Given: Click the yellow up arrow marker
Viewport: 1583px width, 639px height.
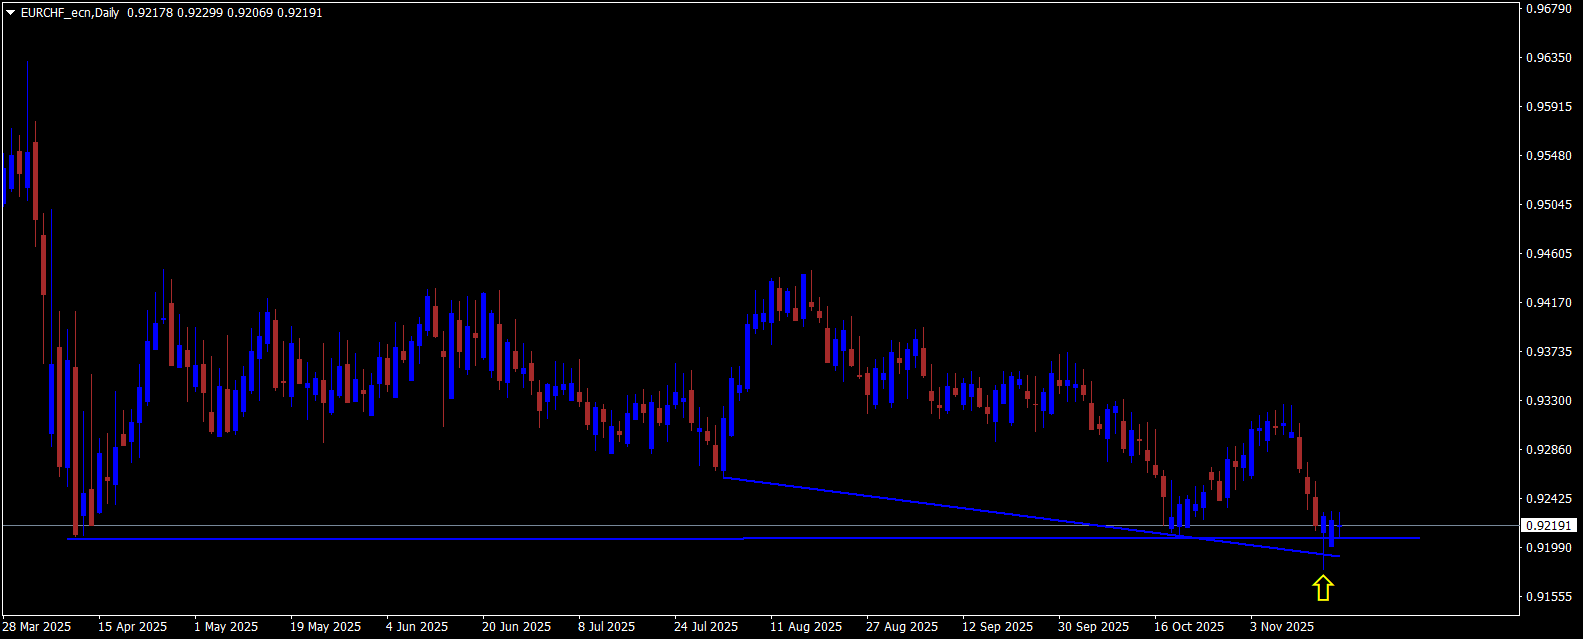Looking at the screenshot, I should 1323,588.
